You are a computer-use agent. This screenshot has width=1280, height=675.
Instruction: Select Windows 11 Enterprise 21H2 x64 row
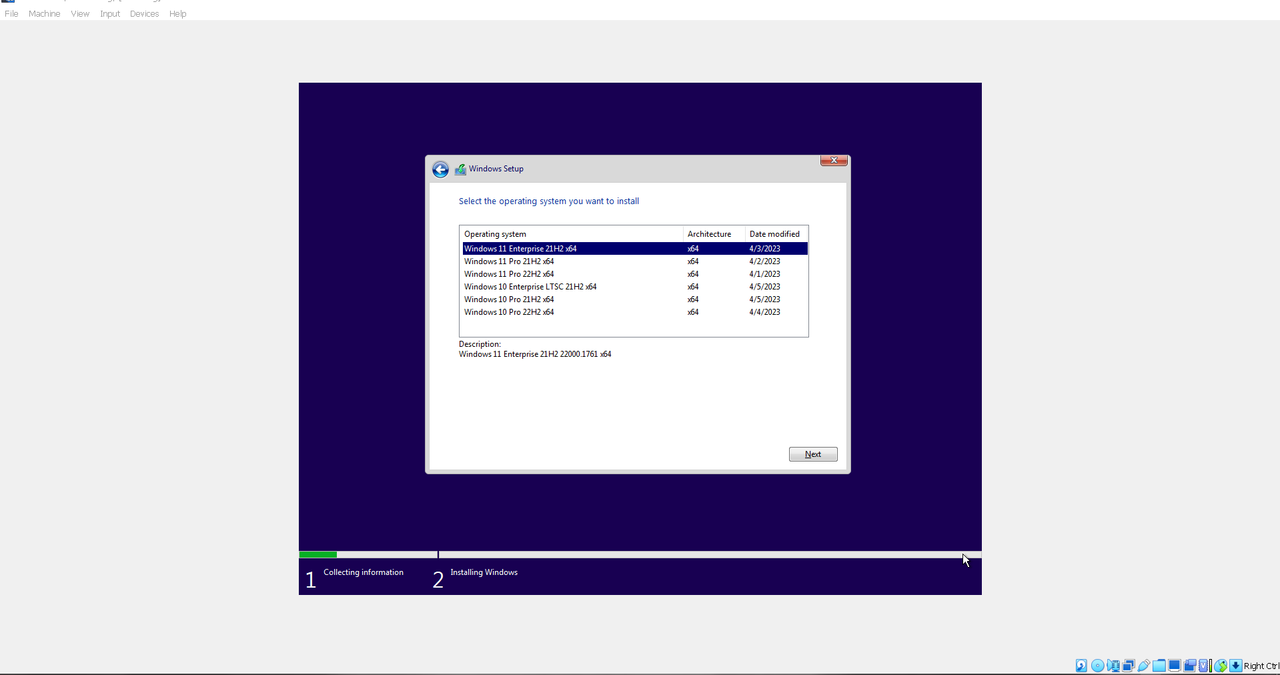634,248
